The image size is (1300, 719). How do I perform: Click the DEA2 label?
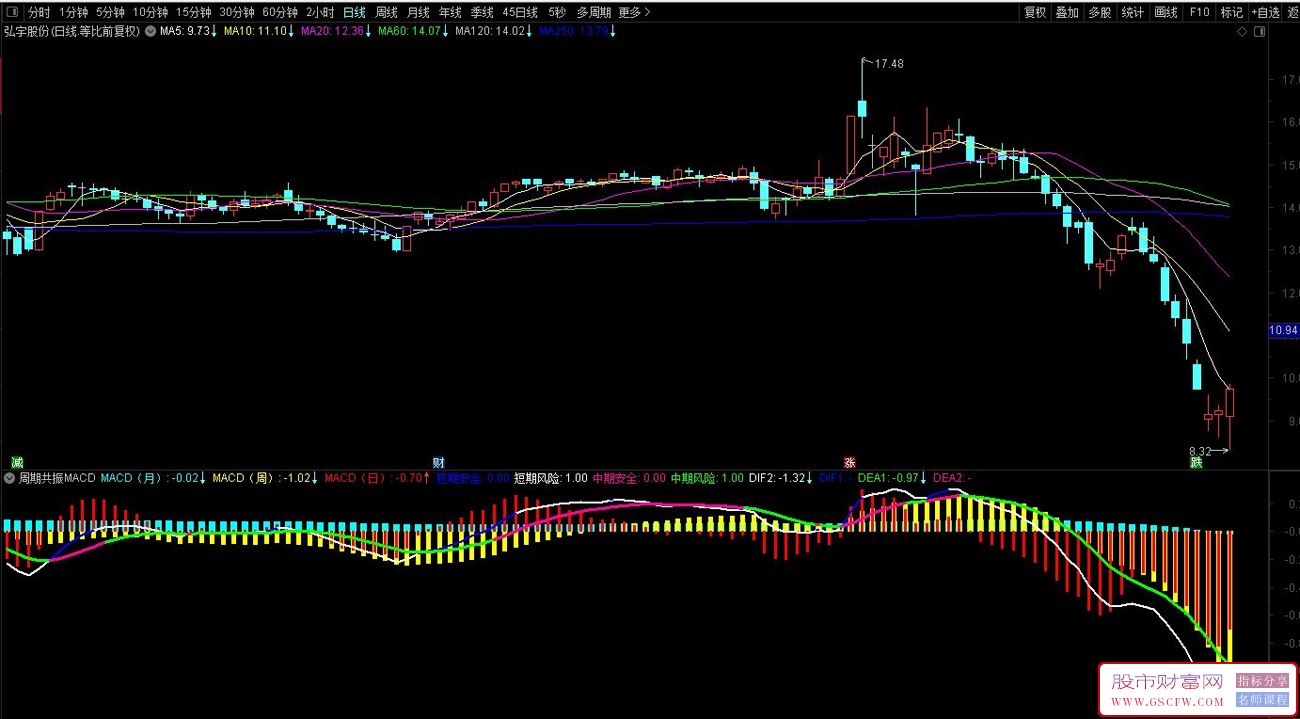pyautogui.click(x=952, y=478)
